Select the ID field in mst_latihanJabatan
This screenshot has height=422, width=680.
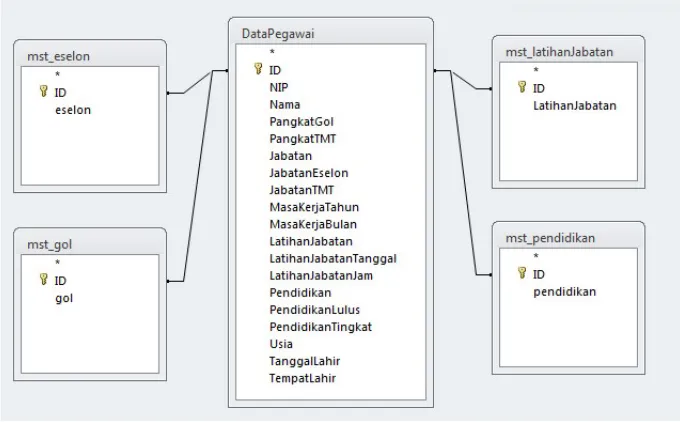tap(569, 88)
